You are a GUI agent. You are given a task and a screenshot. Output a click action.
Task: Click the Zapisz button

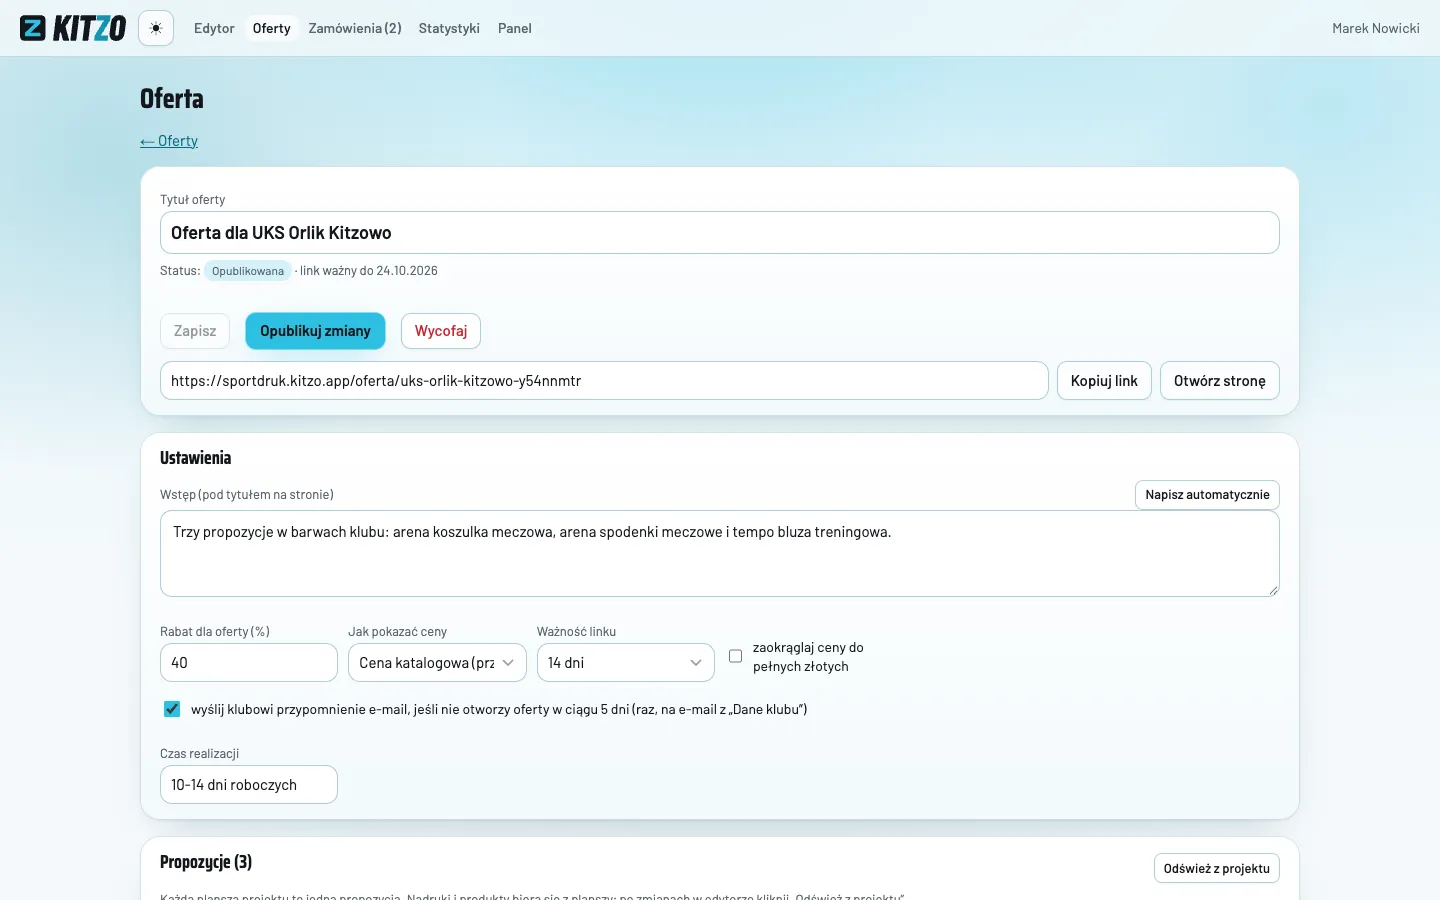pos(195,331)
